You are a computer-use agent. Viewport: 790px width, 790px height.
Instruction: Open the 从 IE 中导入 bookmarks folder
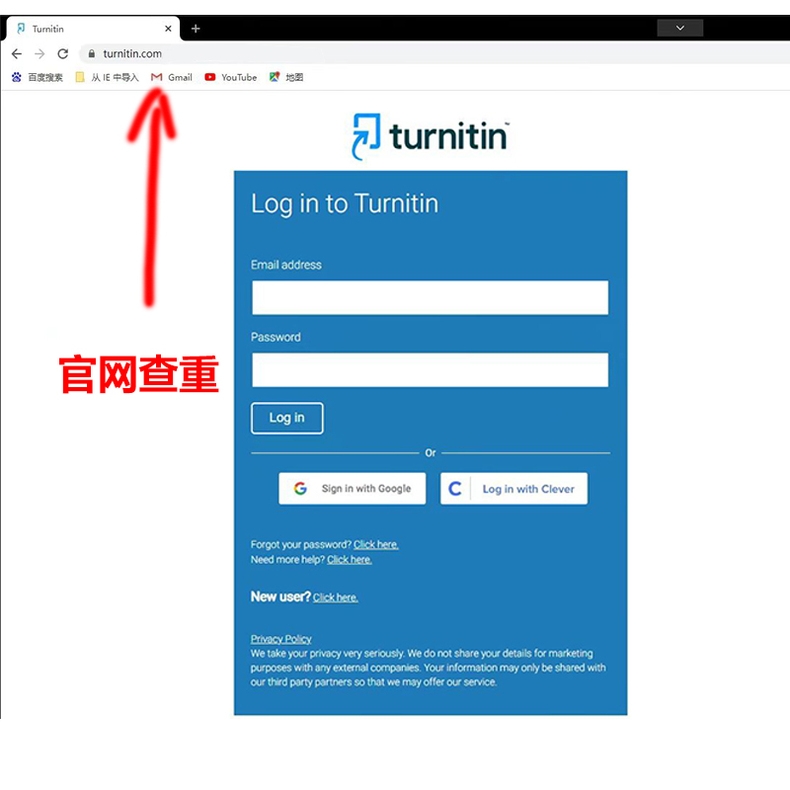pos(107,77)
